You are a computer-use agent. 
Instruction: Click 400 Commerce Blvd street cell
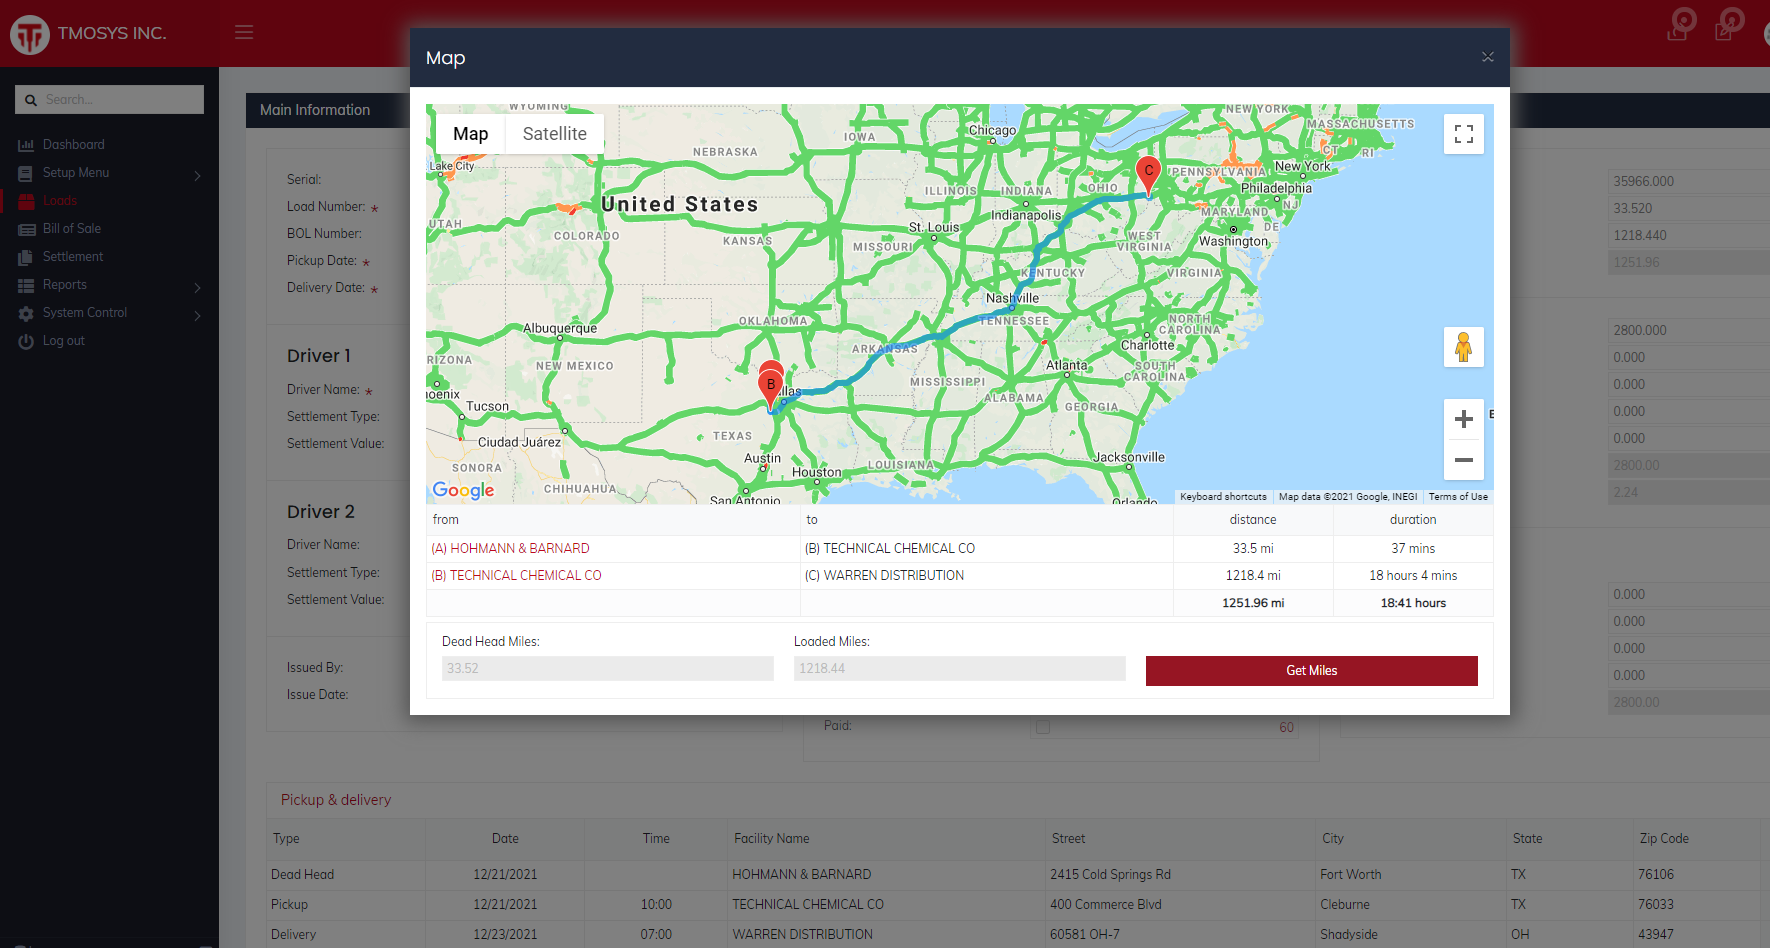click(1106, 905)
